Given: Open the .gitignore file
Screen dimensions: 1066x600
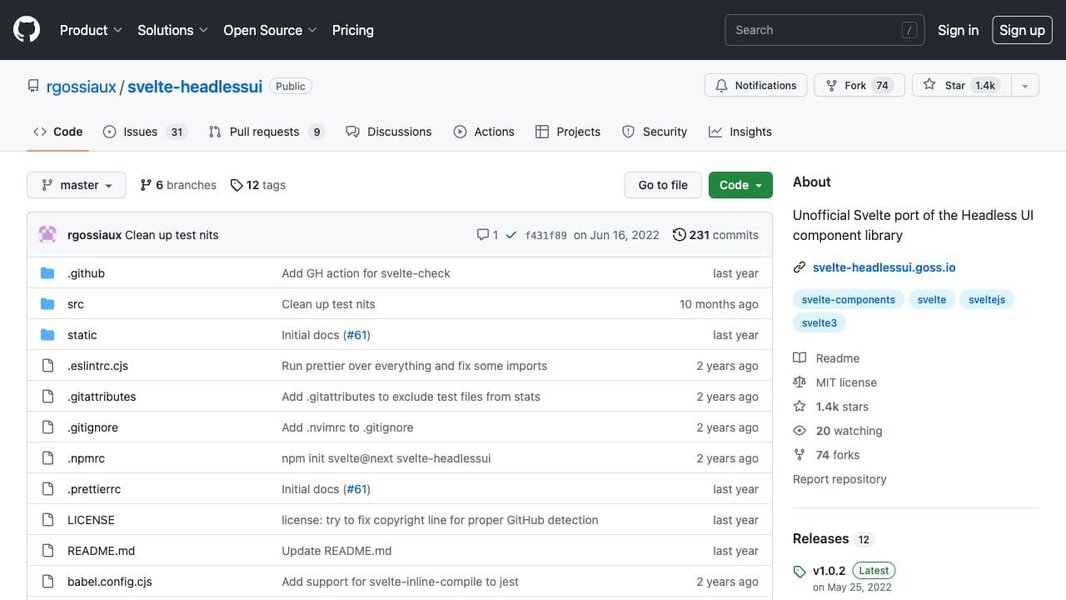Looking at the screenshot, I should coord(92,427).
